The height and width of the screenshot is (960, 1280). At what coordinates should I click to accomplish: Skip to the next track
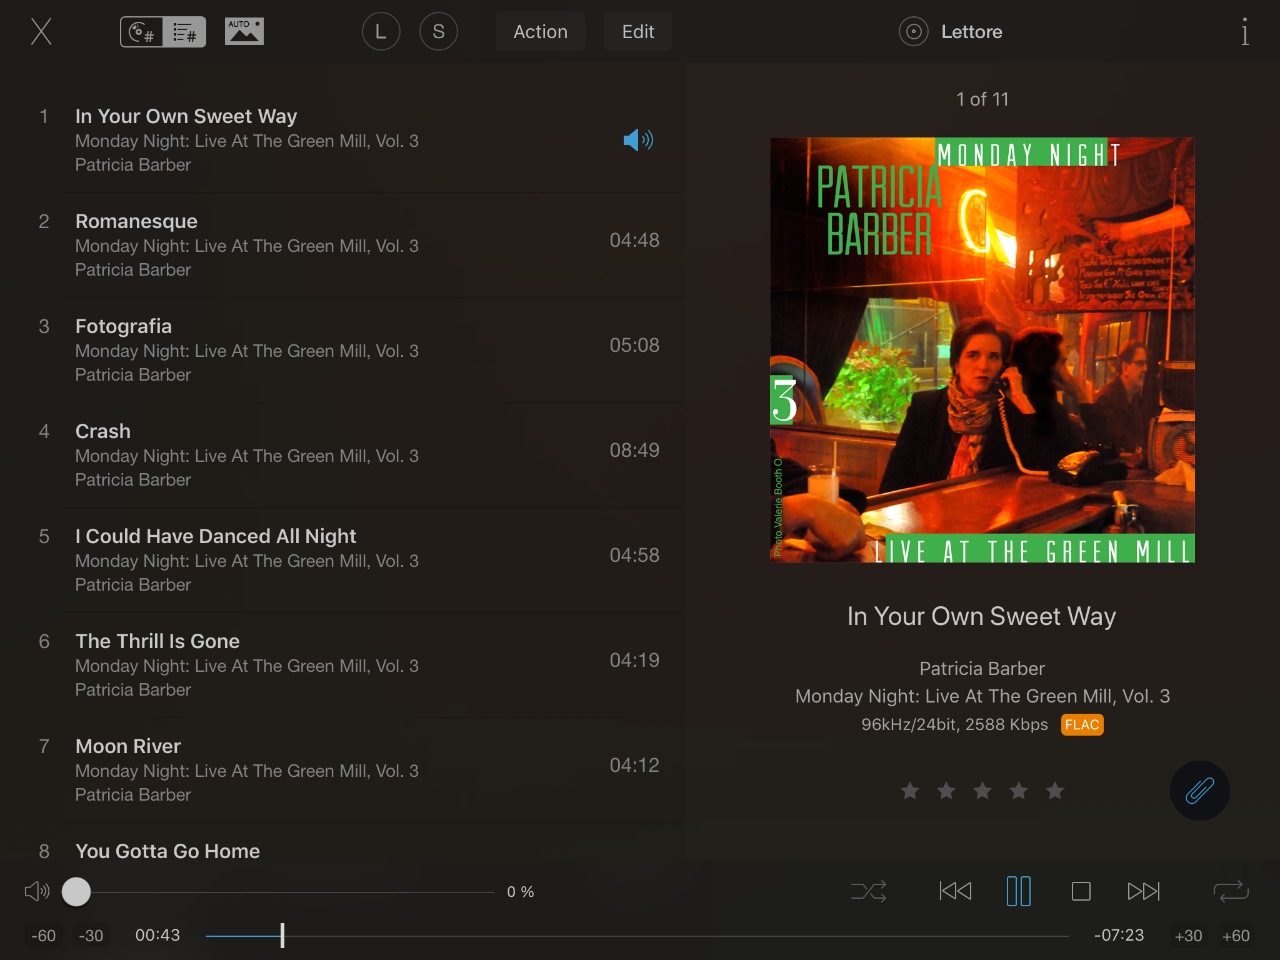tap(1144, 891)
